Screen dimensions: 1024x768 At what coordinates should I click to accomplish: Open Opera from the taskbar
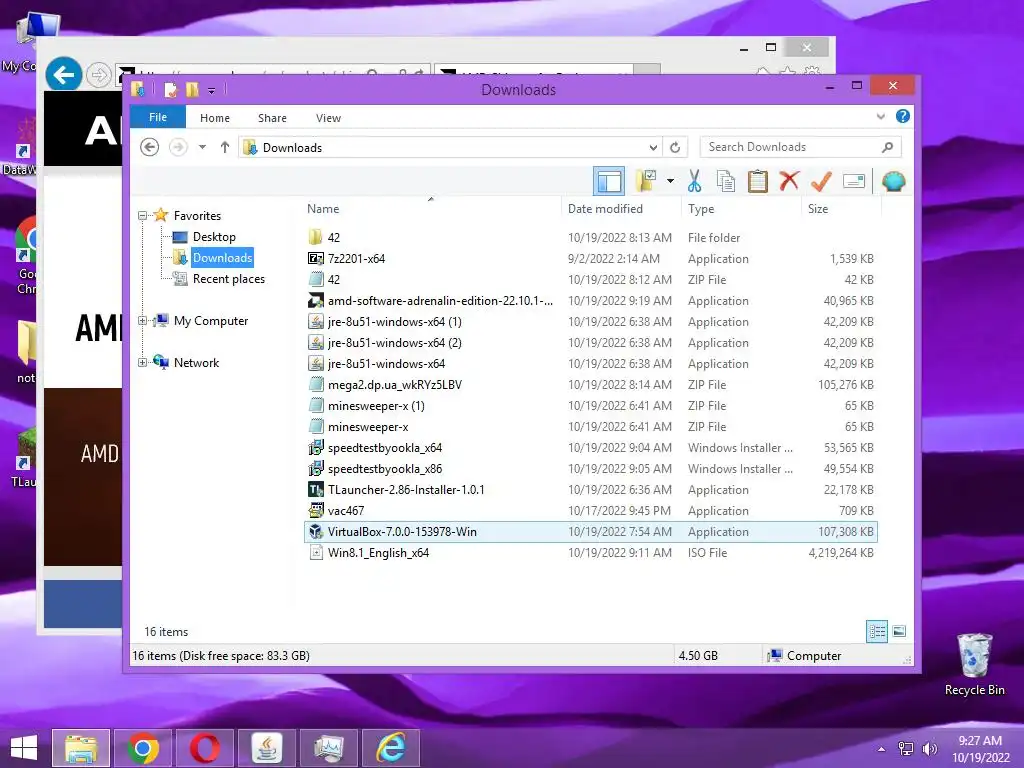point(204,748)
